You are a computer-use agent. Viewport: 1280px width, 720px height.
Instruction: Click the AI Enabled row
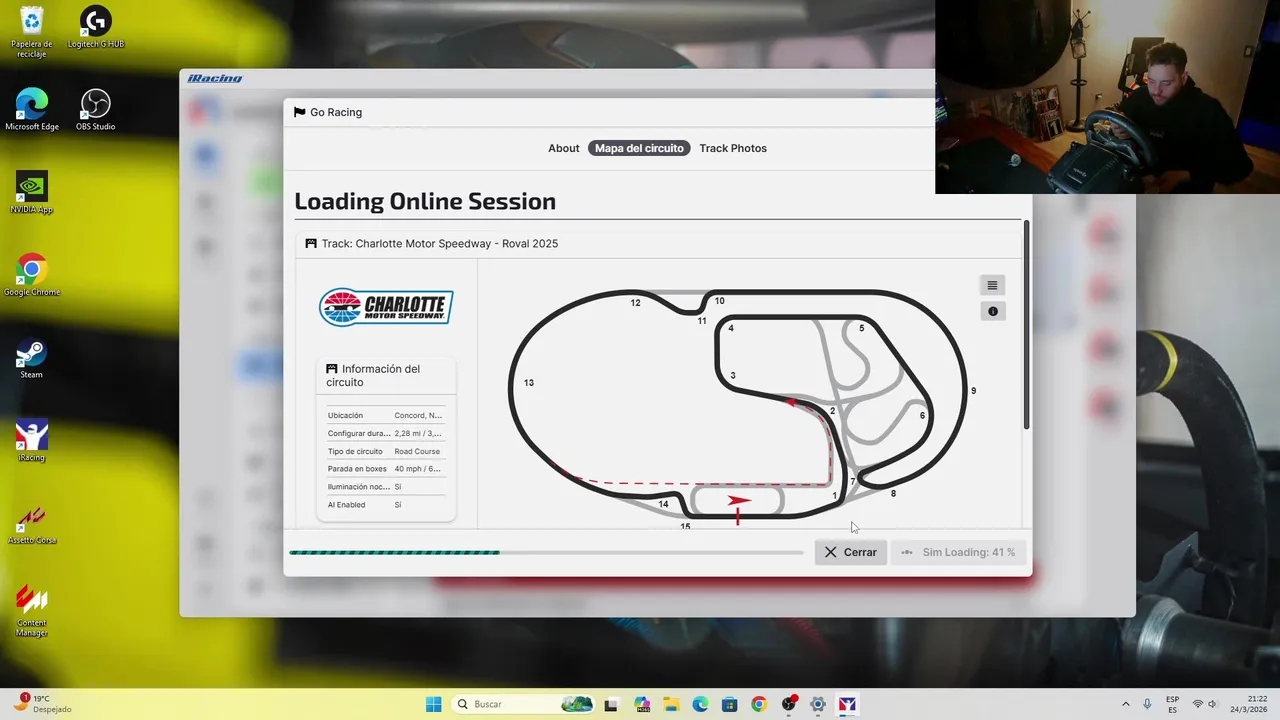(x=386, y=504)
